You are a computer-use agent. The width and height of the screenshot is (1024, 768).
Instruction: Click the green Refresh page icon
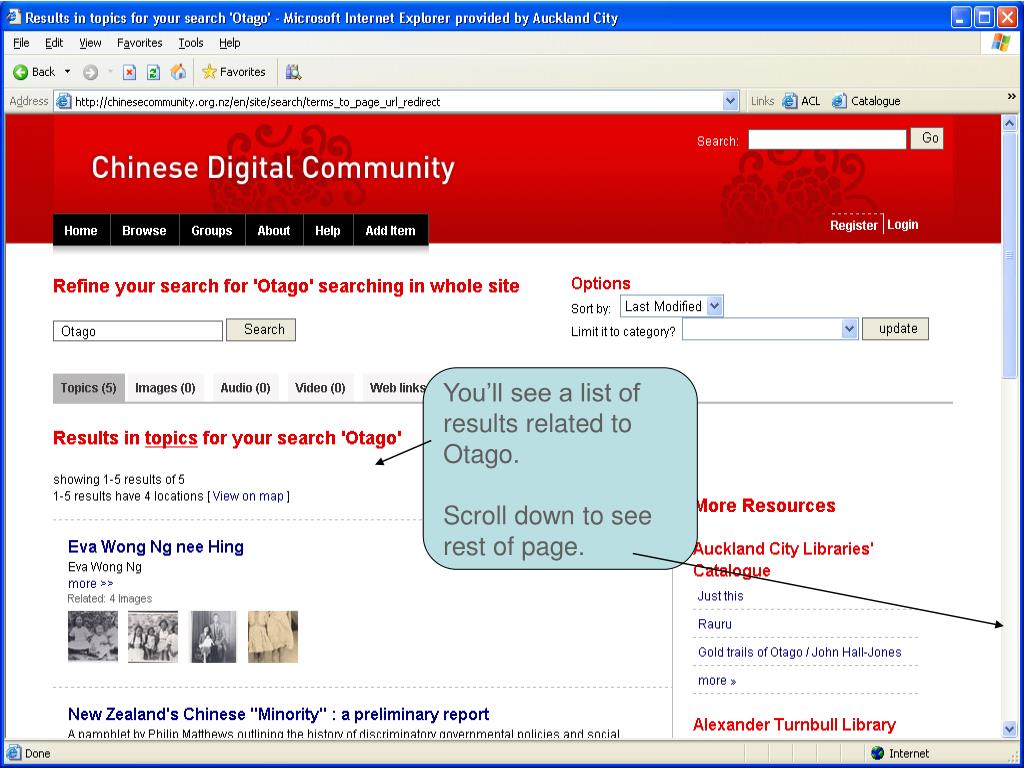[153, 72]
